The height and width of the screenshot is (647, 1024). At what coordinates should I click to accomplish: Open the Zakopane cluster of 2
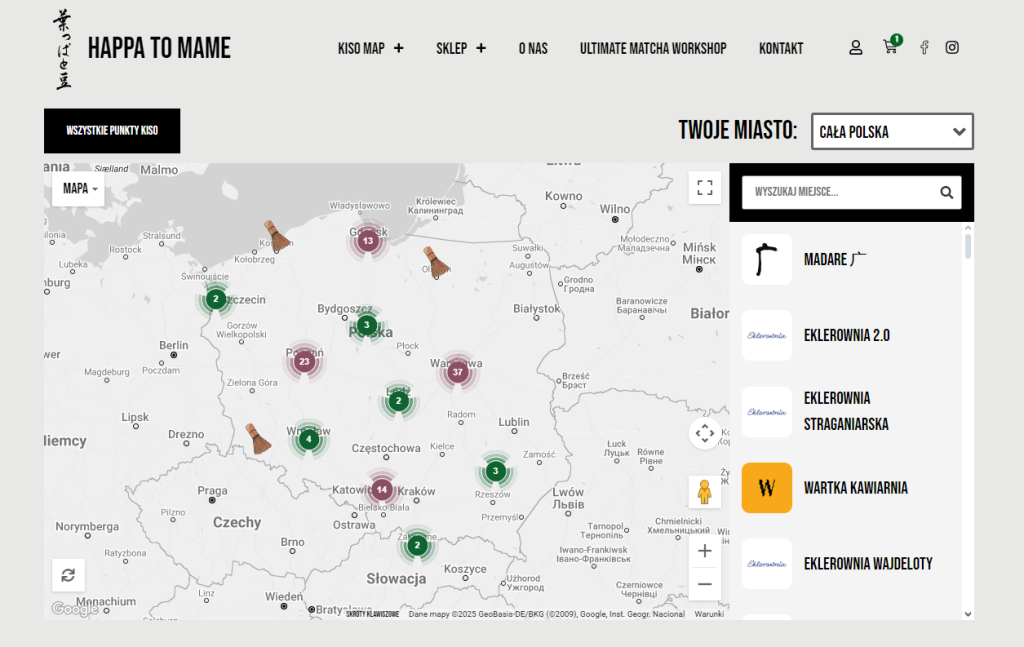tap(417, 545)
